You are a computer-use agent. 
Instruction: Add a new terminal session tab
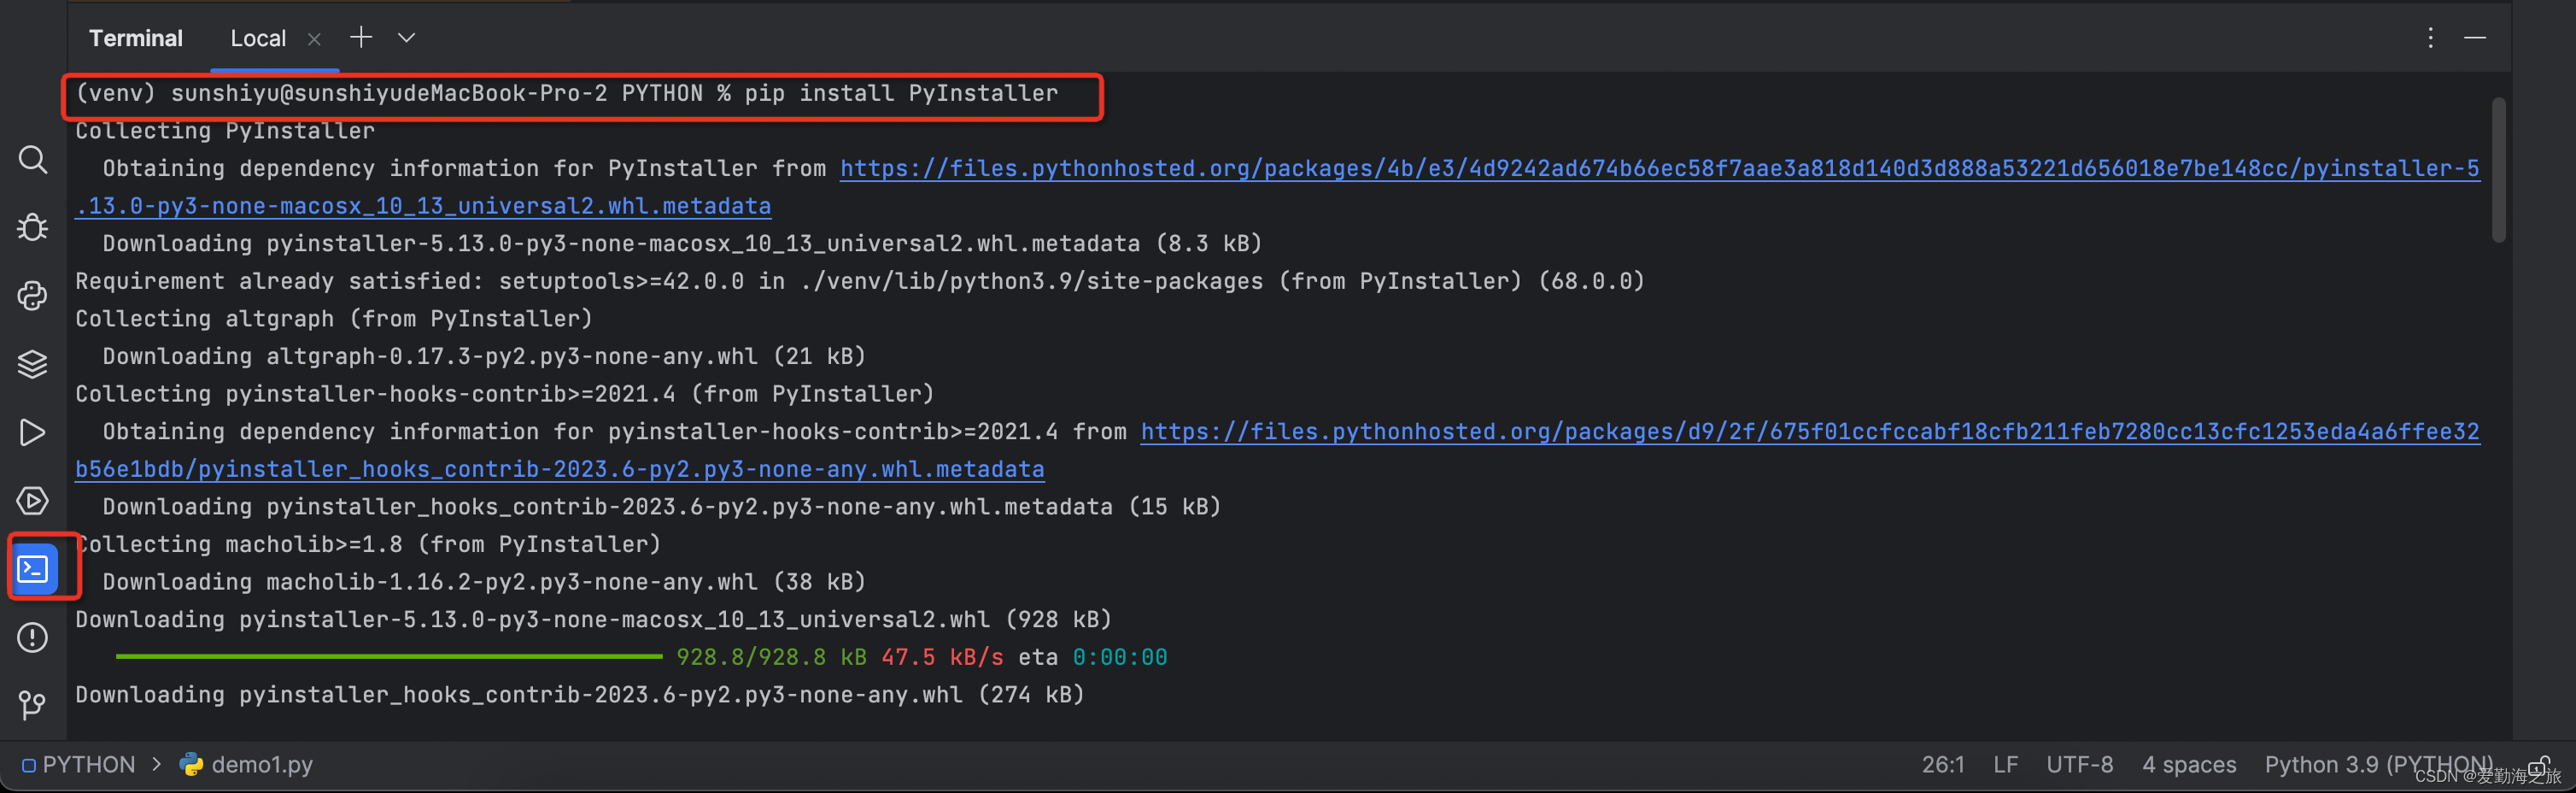pos(360,37)
